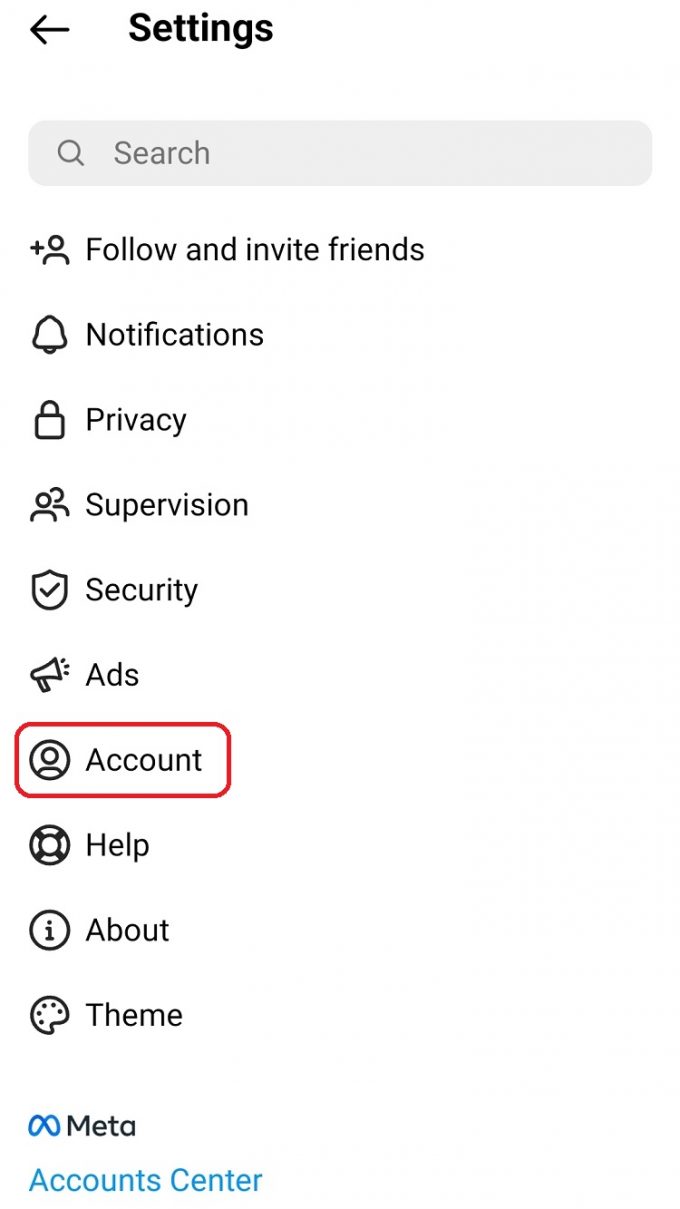This screenshot has width=680, height=1209.
Task: Open the Privacy settings entry
Action: point(135,420)
